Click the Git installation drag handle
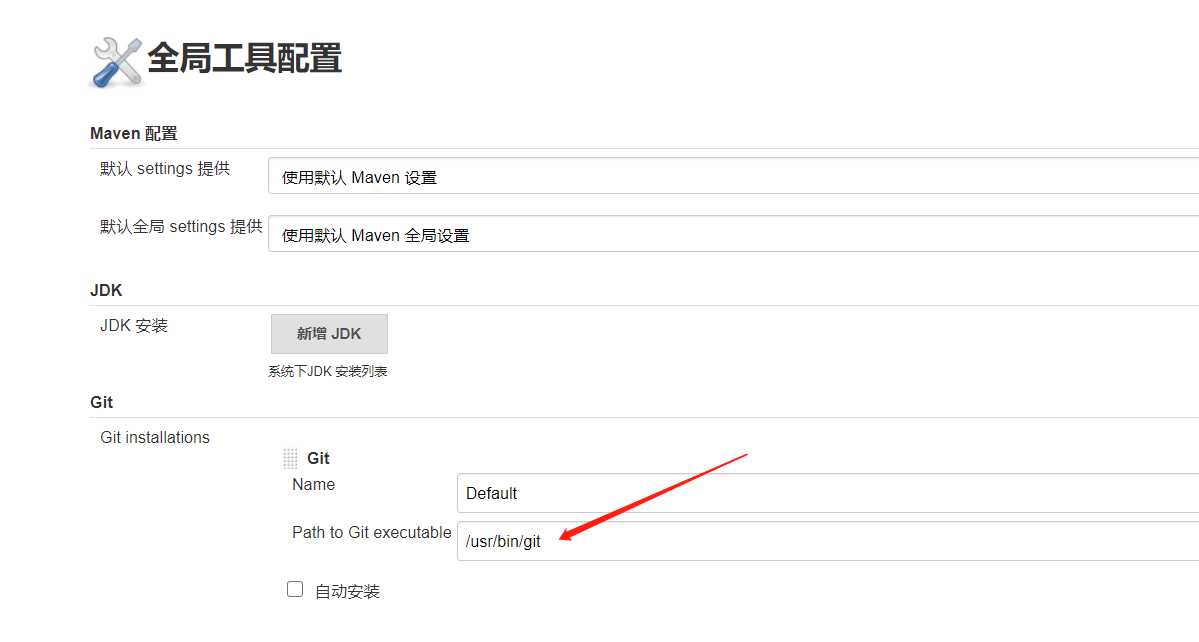 290,459
